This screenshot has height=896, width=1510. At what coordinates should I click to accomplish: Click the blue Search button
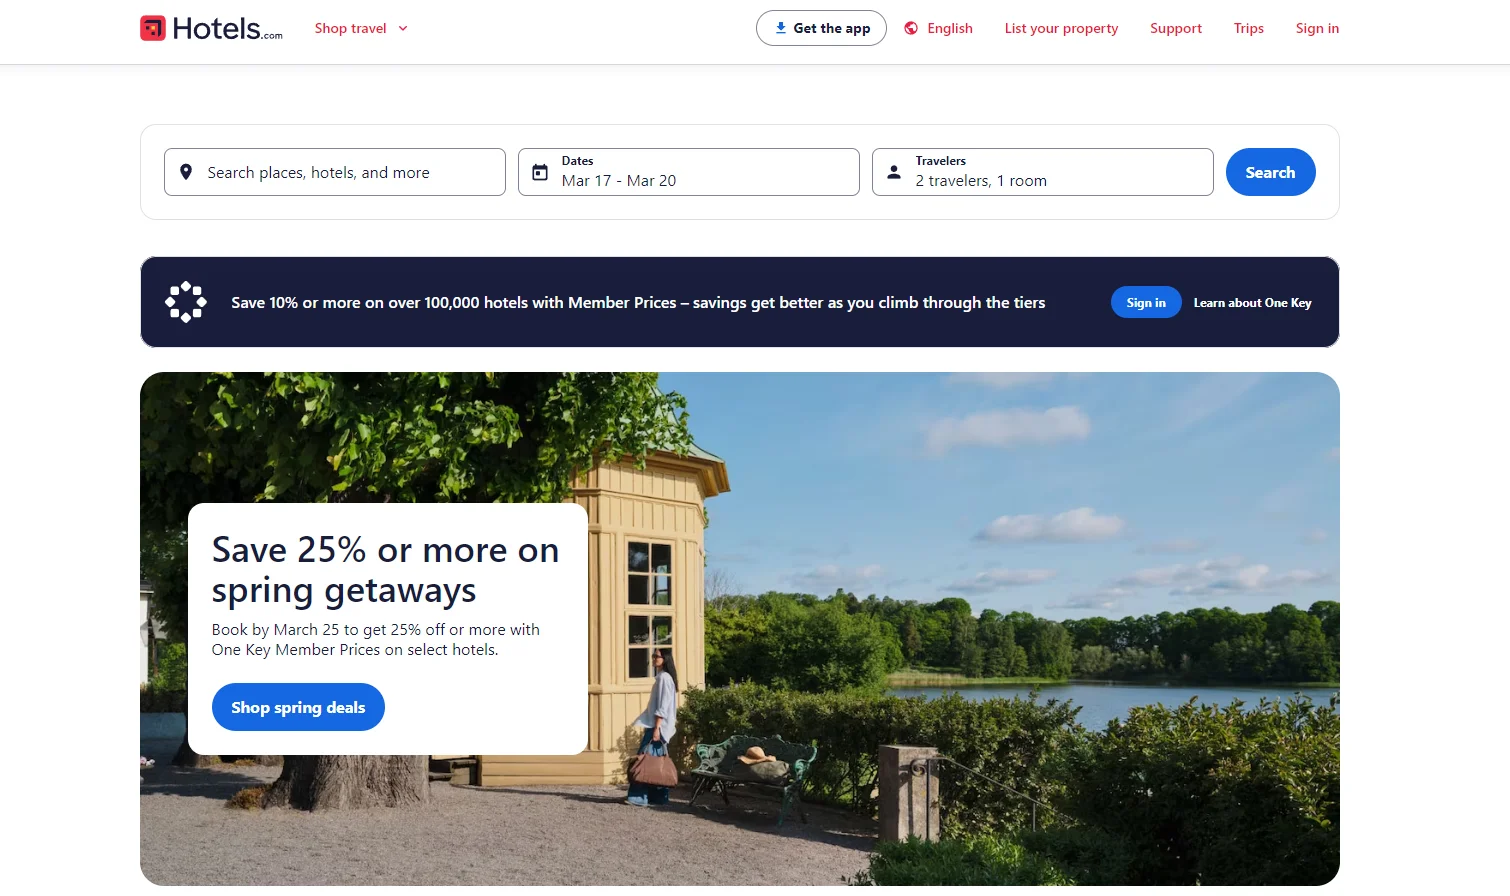[x=1270, y=172]
